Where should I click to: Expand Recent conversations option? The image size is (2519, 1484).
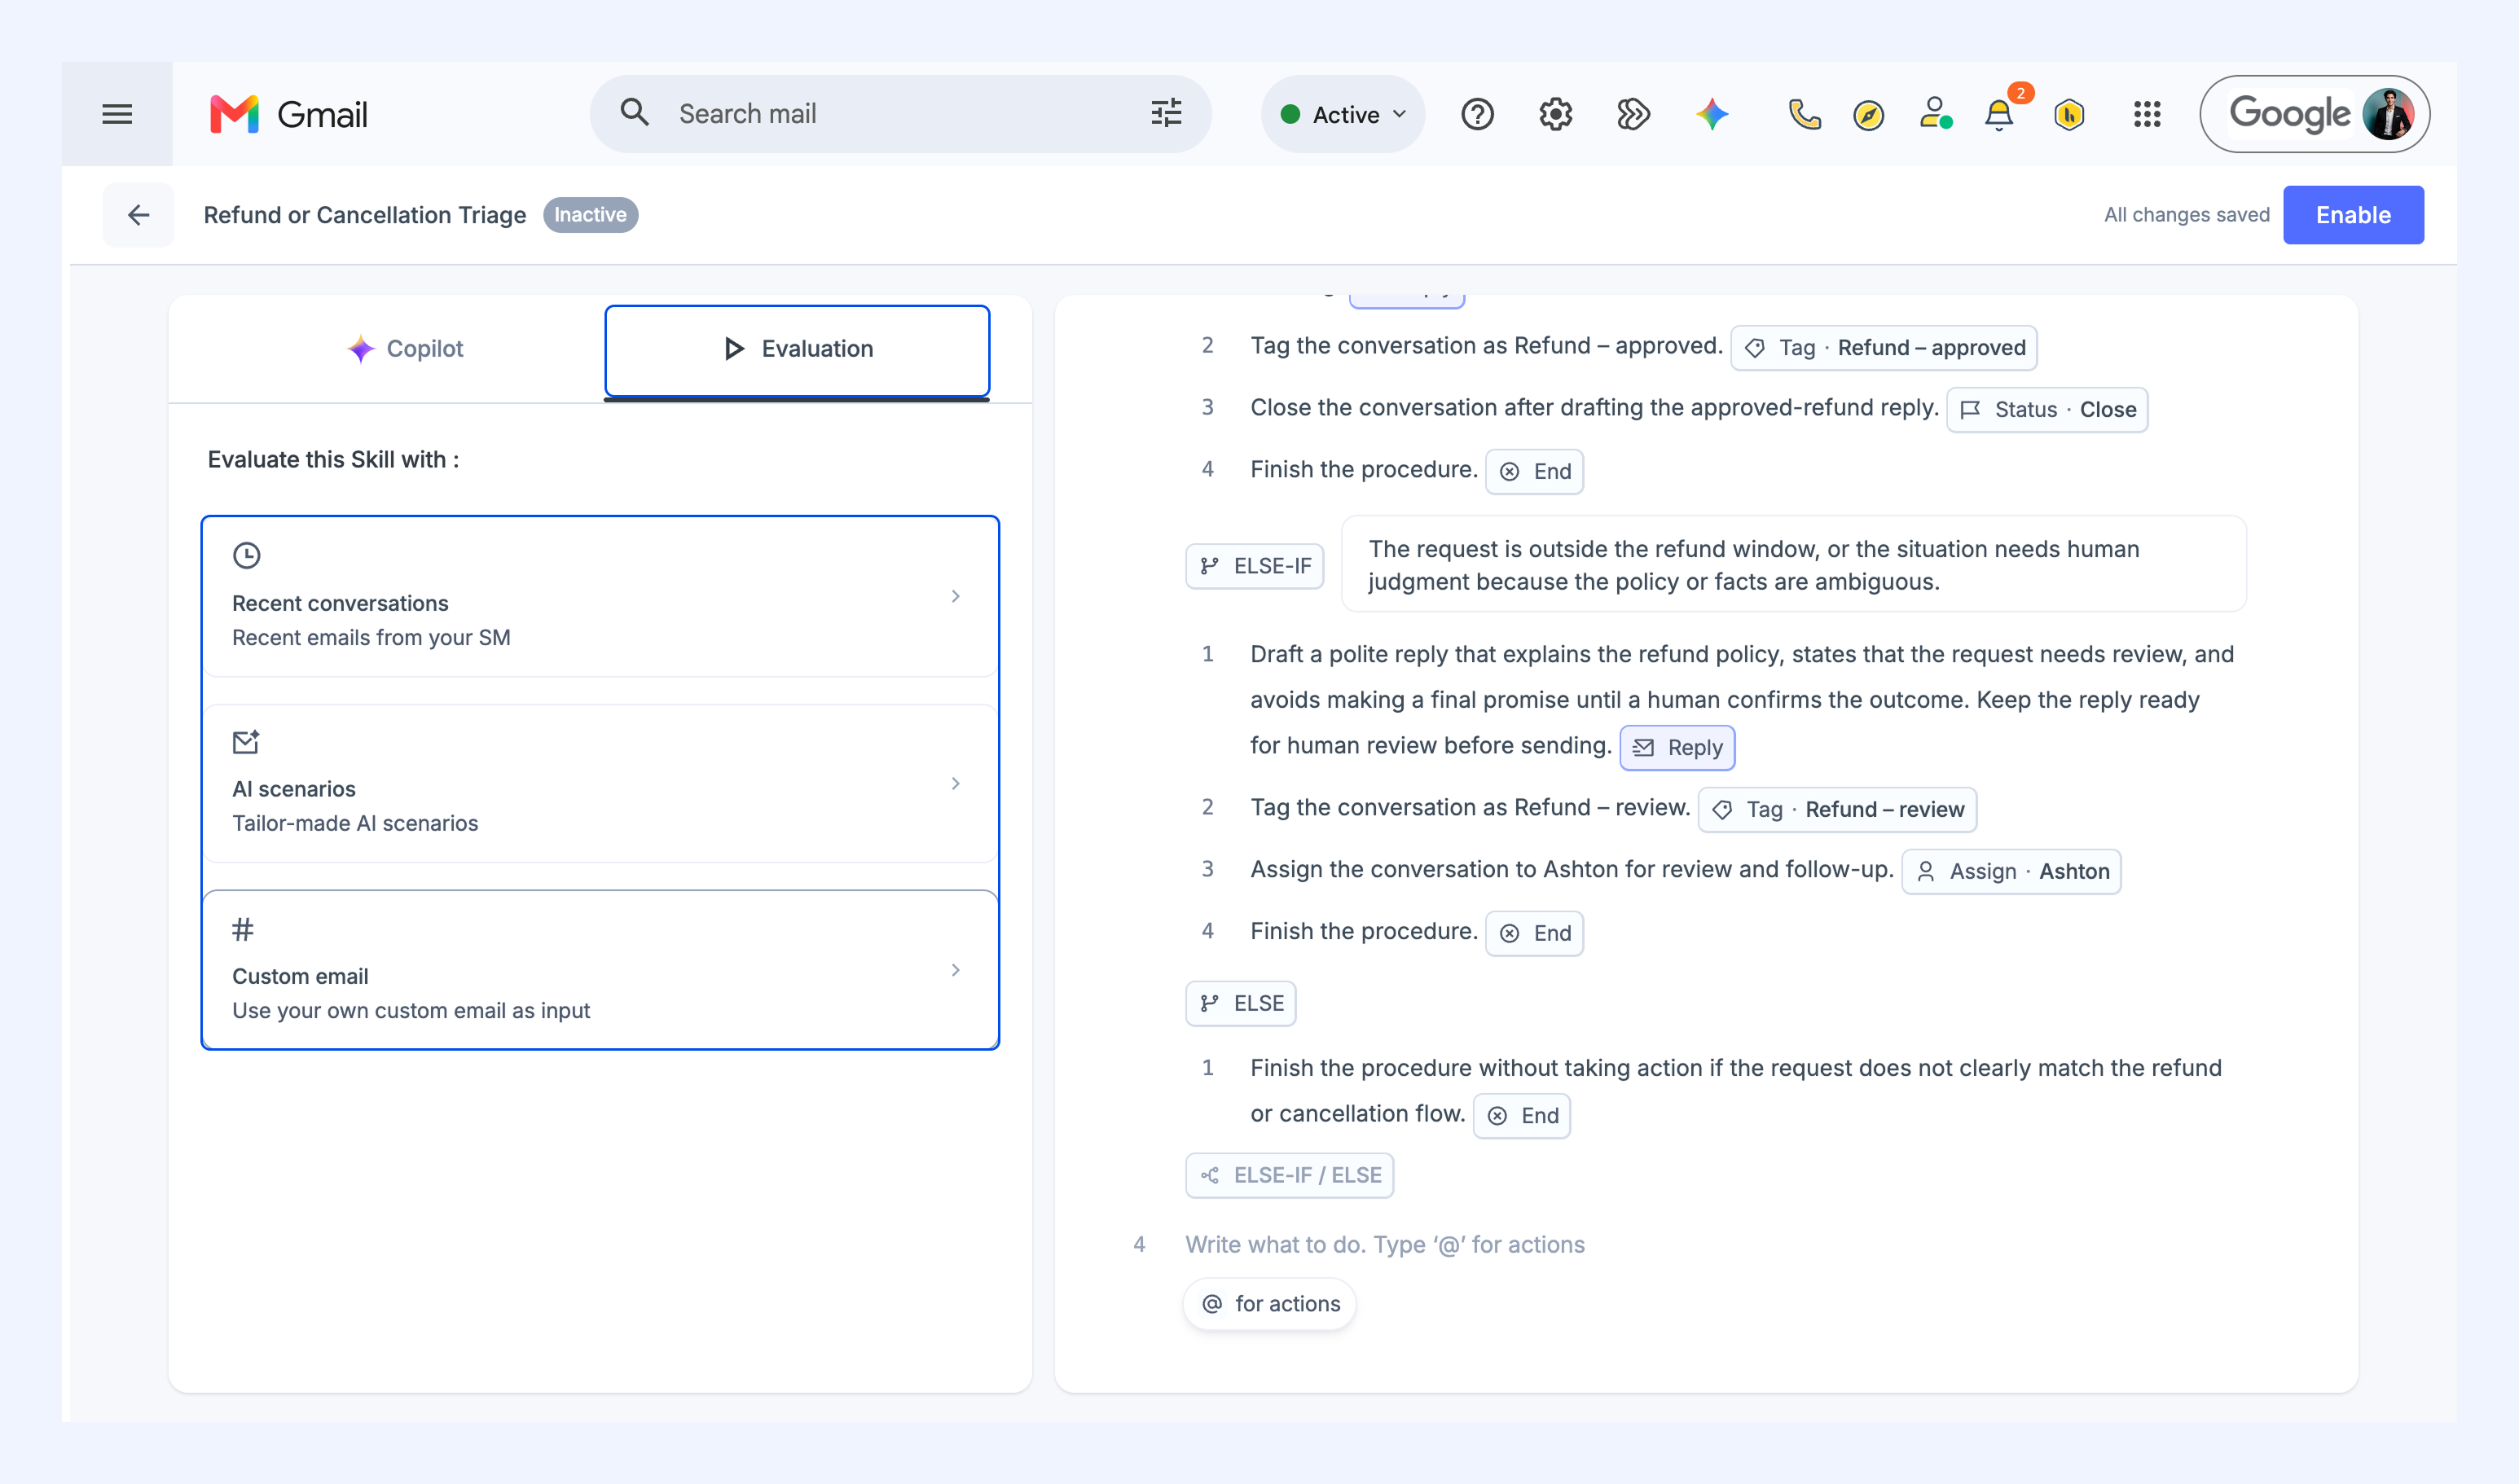click(x=600, y=597)
